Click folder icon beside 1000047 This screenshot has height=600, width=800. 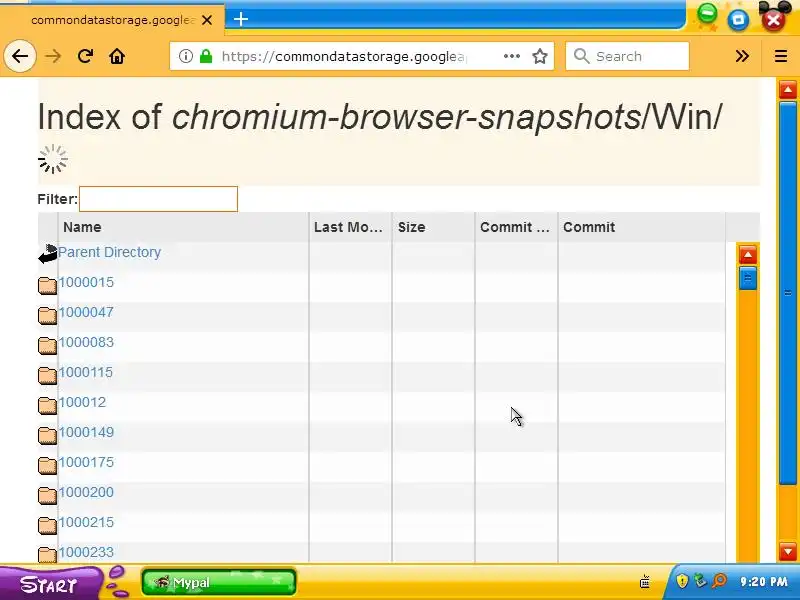(x=47, y=316)
